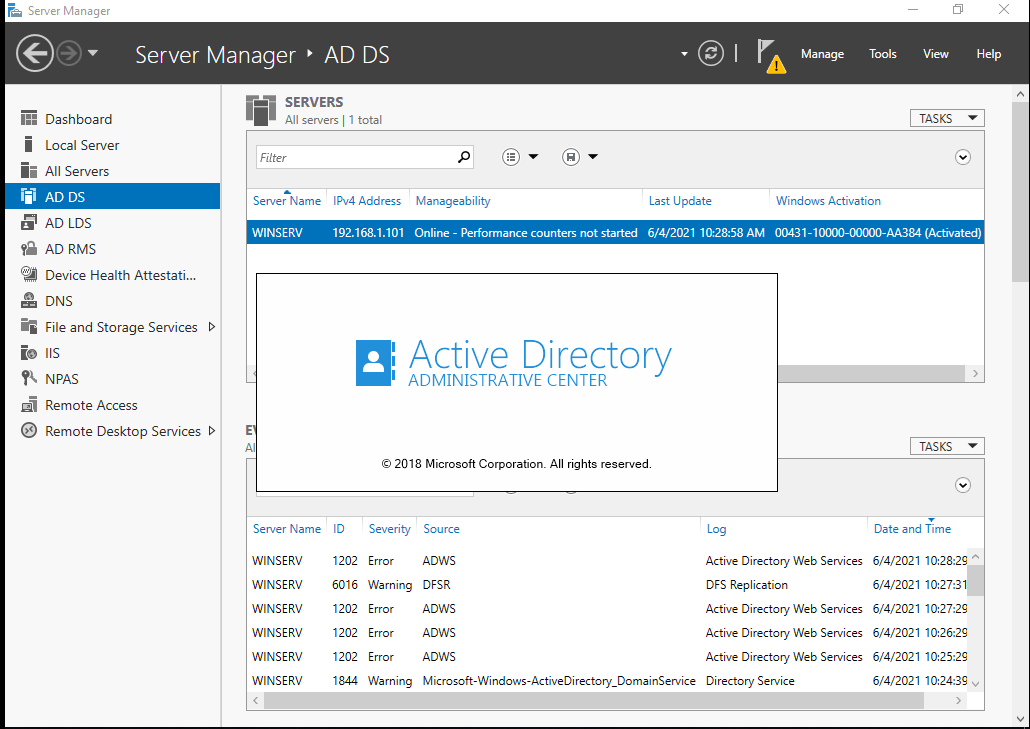This screenshot has width=1030, height=729.
Task: Select ADWS error event at 10:28:29
Action: coord(609,561)
